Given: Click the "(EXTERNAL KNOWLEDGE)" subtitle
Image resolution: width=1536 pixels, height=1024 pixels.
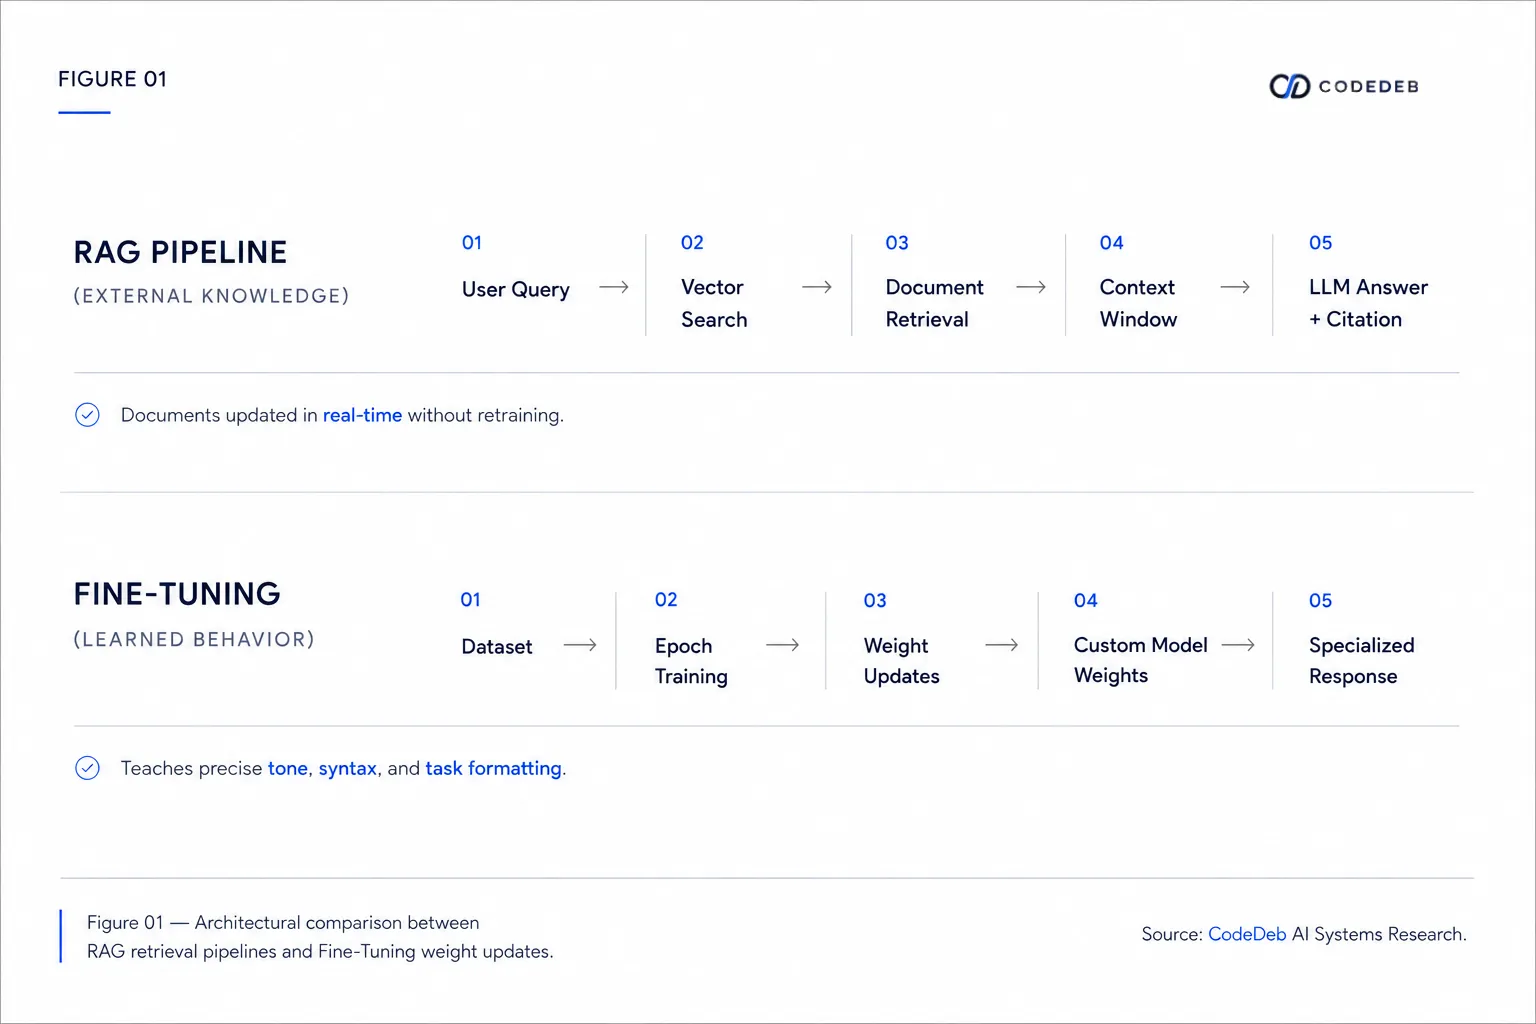Looking at the screenshot, I should click(211, 296).
